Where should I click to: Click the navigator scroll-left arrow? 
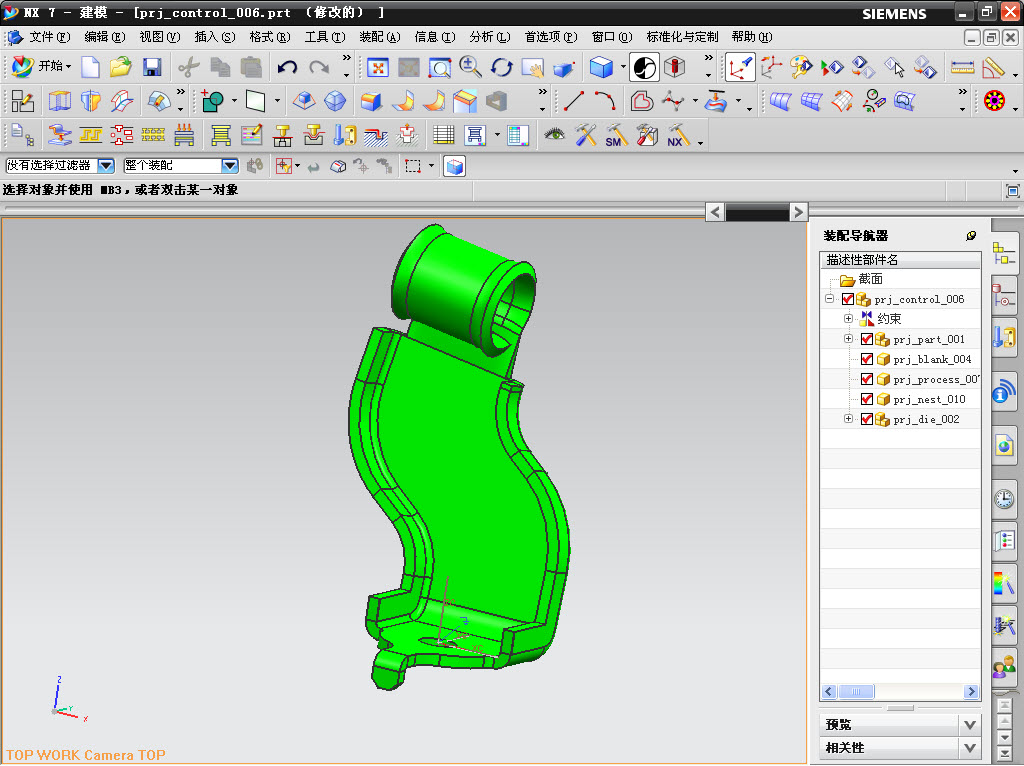pyautogui.click(x=829, y=692)
